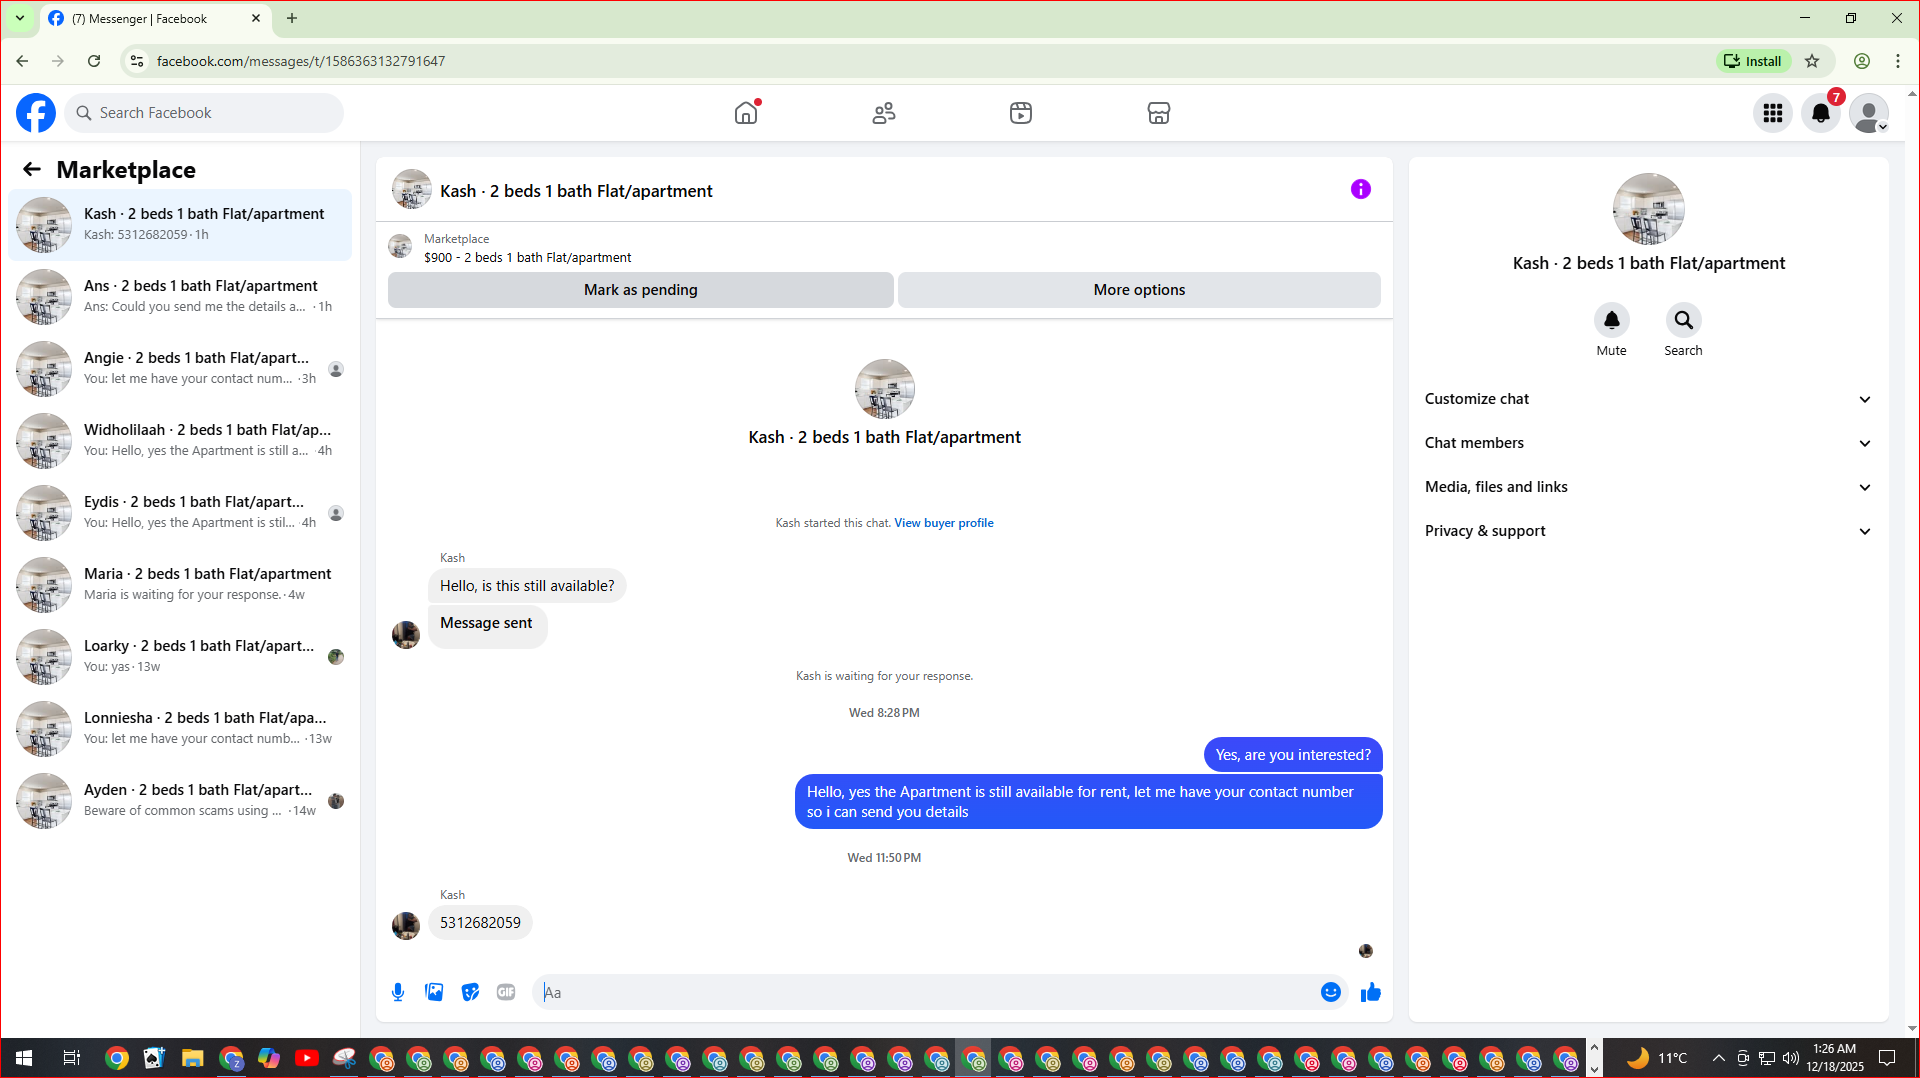Viewport: 1920px width, 1078px height.
Task: Open taskbar hidden icons chevron
Action: point(1718,1058)
